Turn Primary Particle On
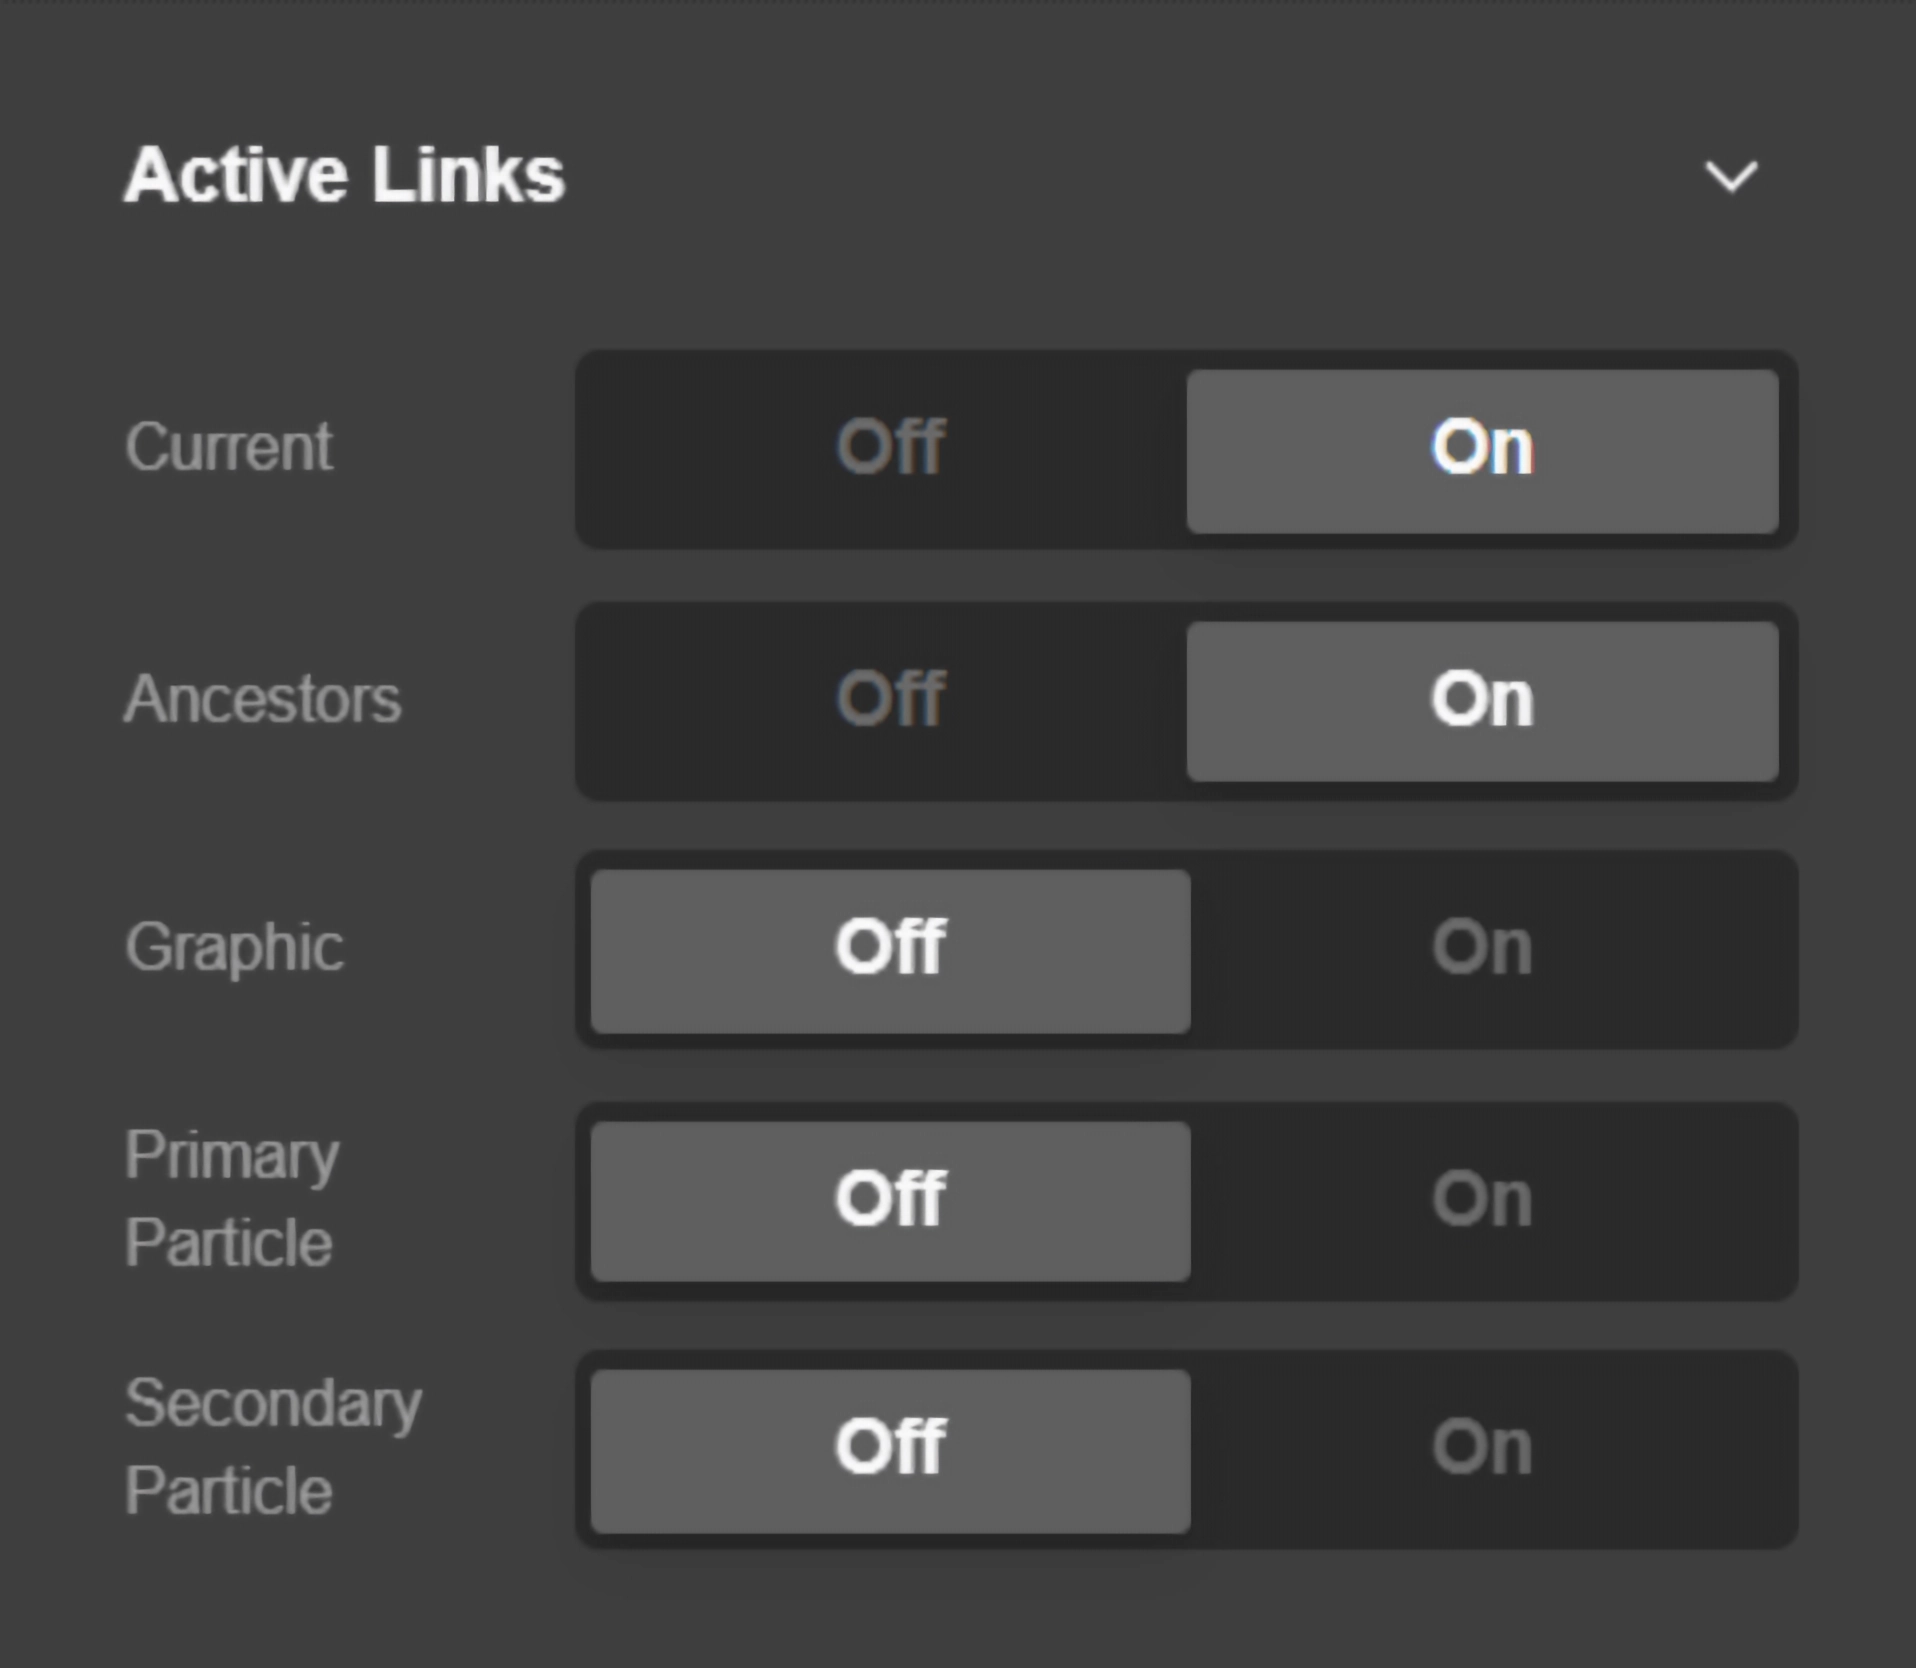1916x1668 pixels. pyautogui.click(x=1482, y=1200)
